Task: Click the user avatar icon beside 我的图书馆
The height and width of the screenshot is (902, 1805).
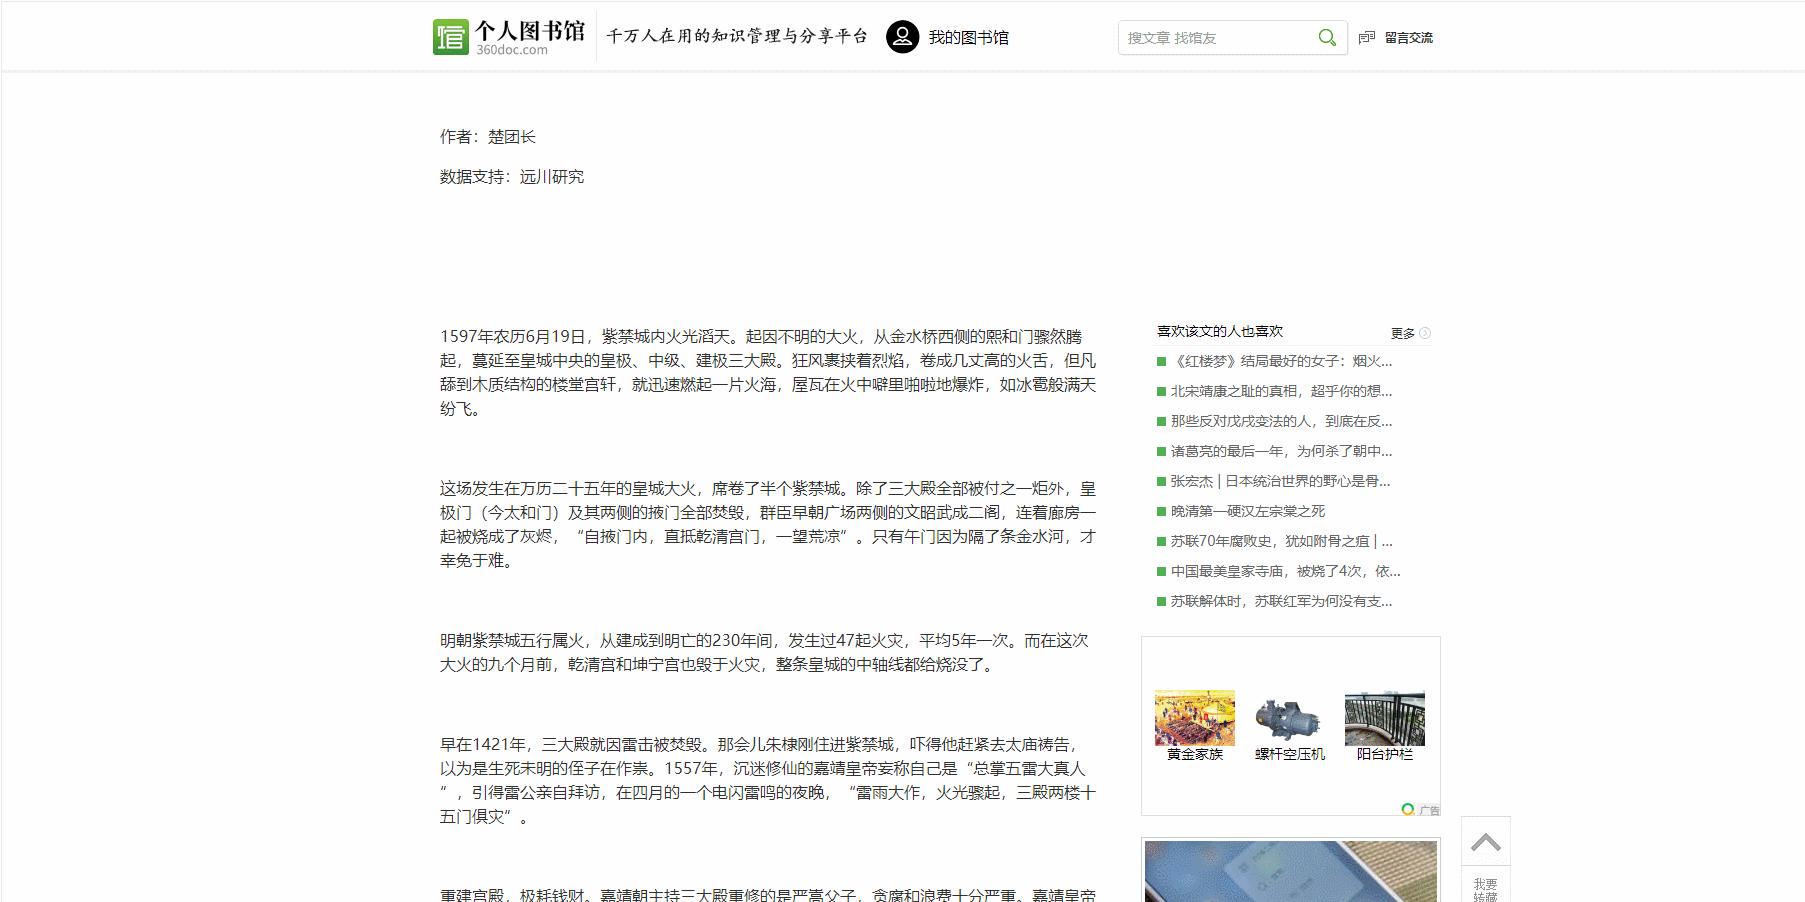Action: 903,37
